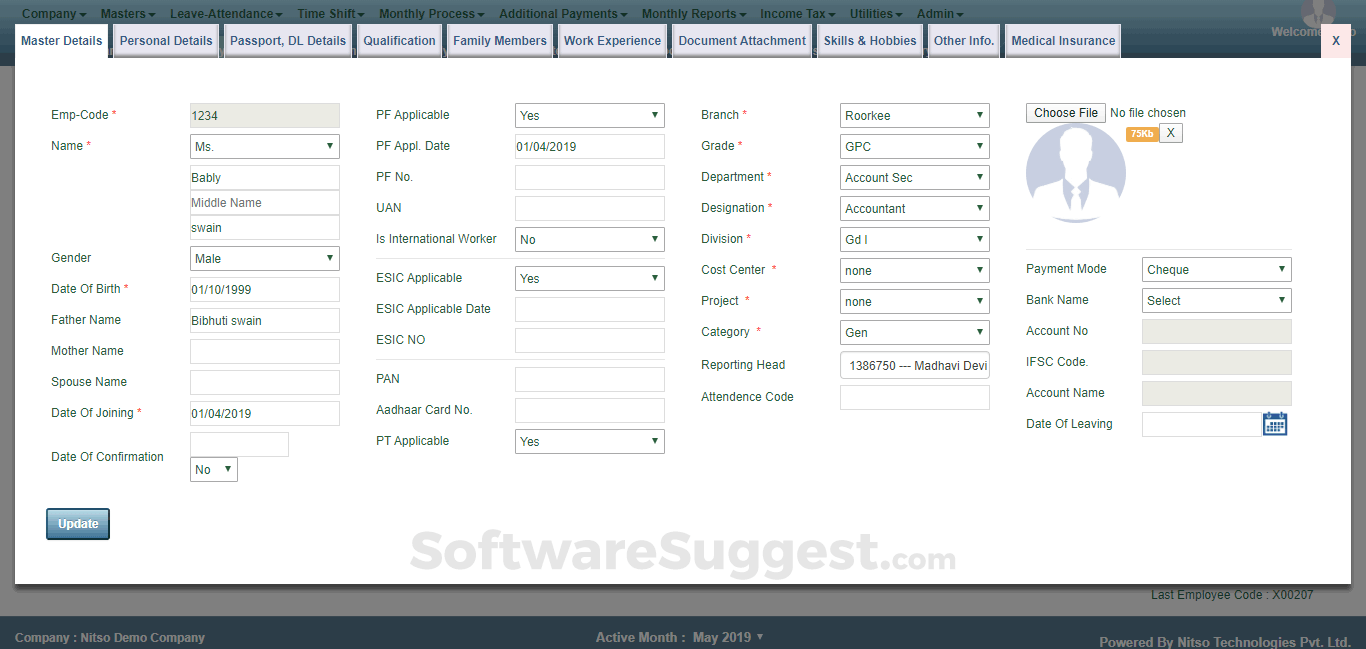
Task: Open the PF Applicable dropdown
Action: tap(590, 115)
